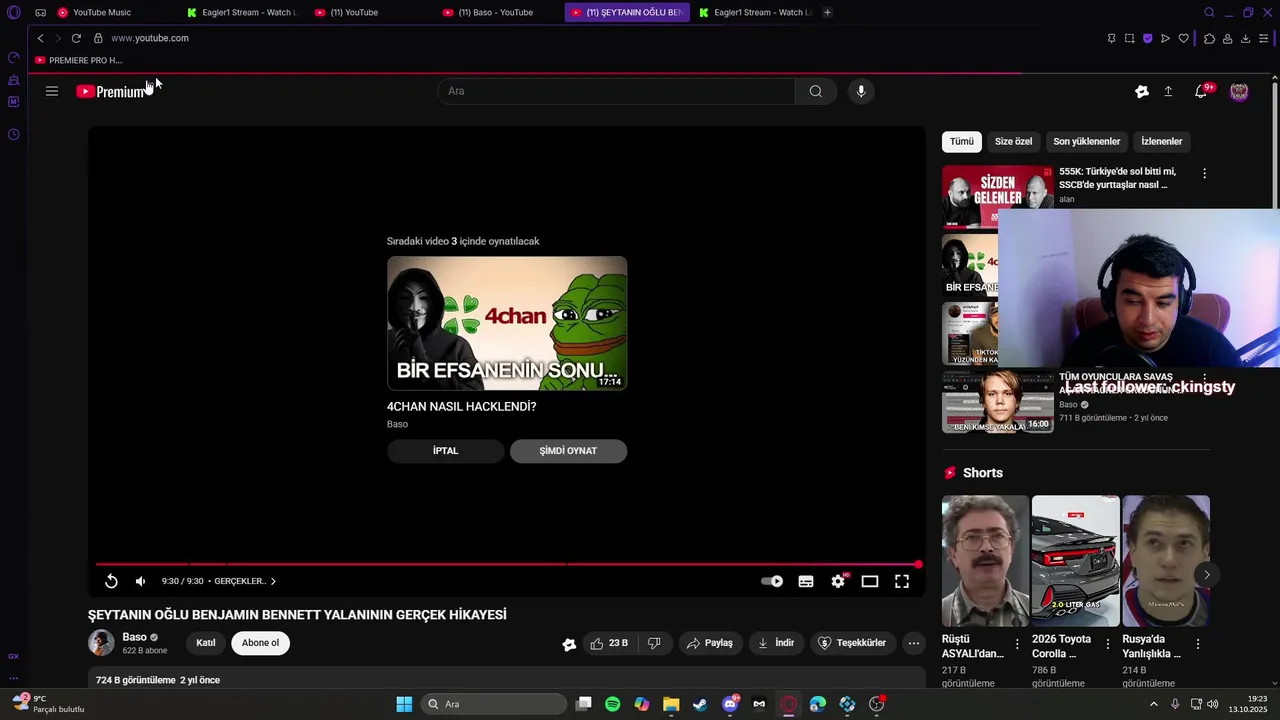This screenshot has height=720, width=1280.
Task: Open options for Rusya'da Yanlışlıkla short
Action: pos(1197,645)
